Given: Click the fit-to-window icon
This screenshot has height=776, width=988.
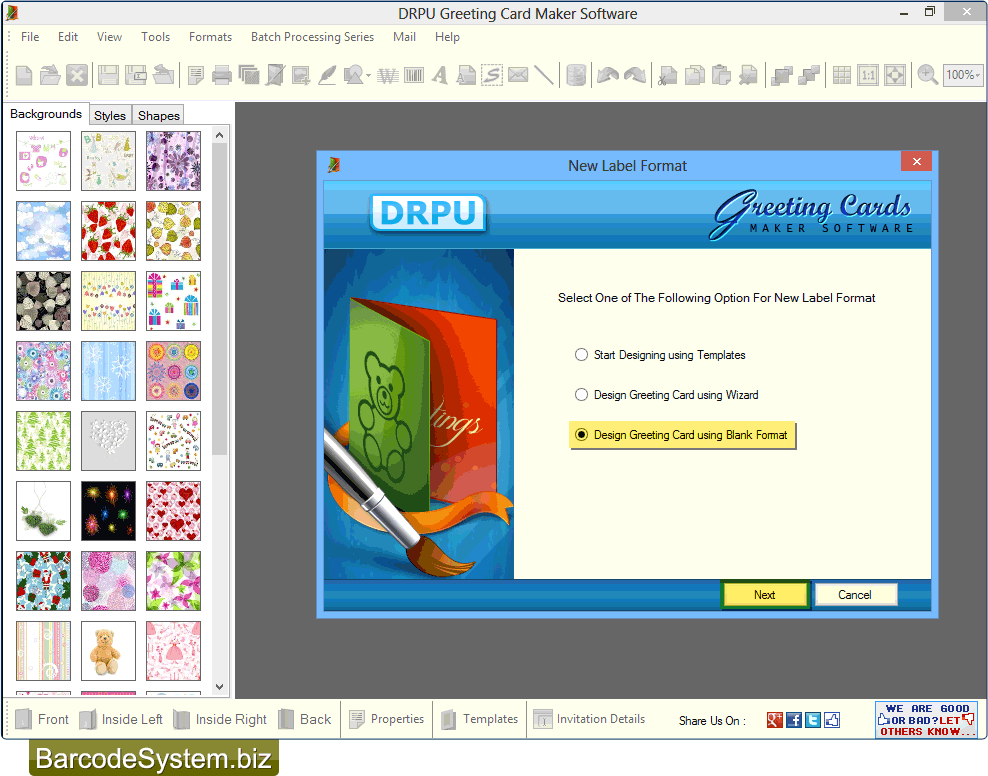Looking at the screenshot, I should pyautogui.click(x=895, y=76).
